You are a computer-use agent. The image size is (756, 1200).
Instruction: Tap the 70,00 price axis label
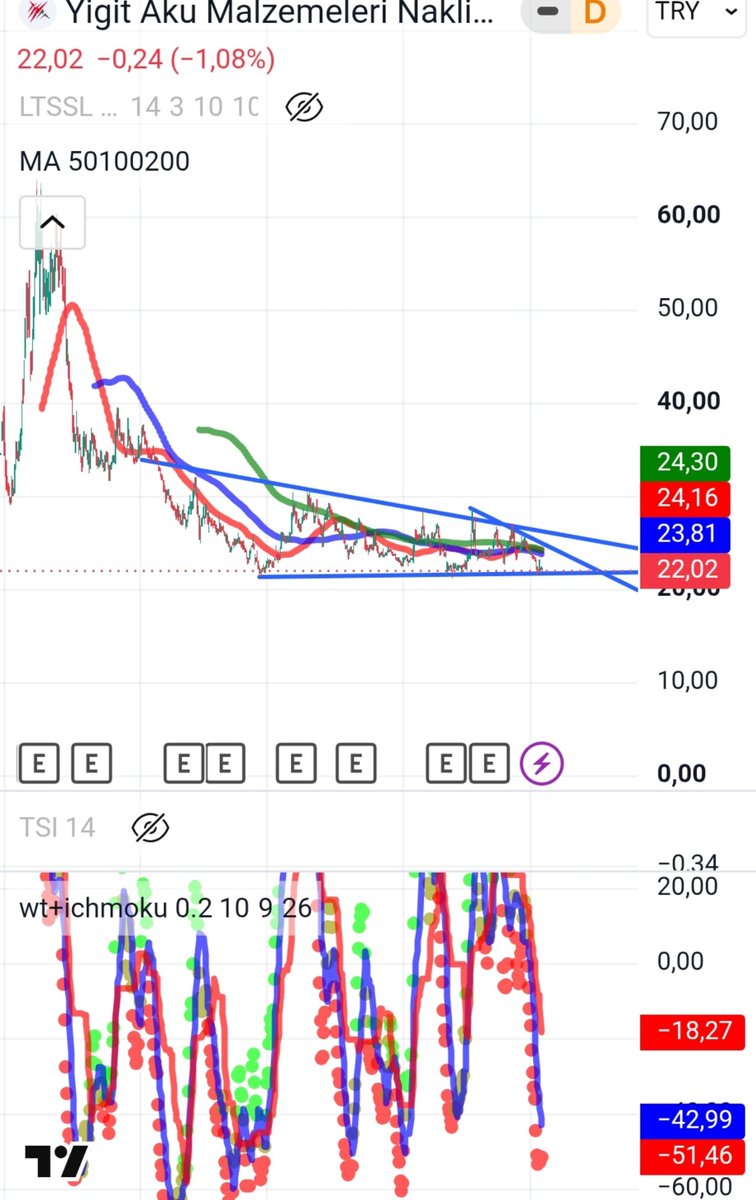(688, 121)
